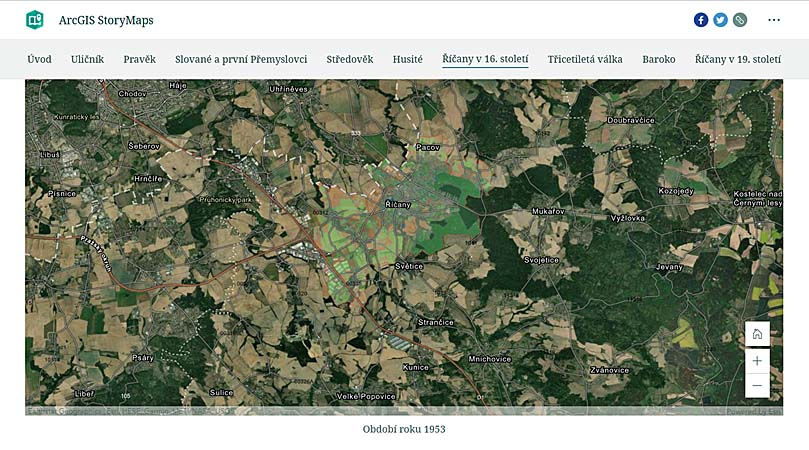The image size is (809, 450).
Task: Open the Pravěk section
Action: [139, 59]
